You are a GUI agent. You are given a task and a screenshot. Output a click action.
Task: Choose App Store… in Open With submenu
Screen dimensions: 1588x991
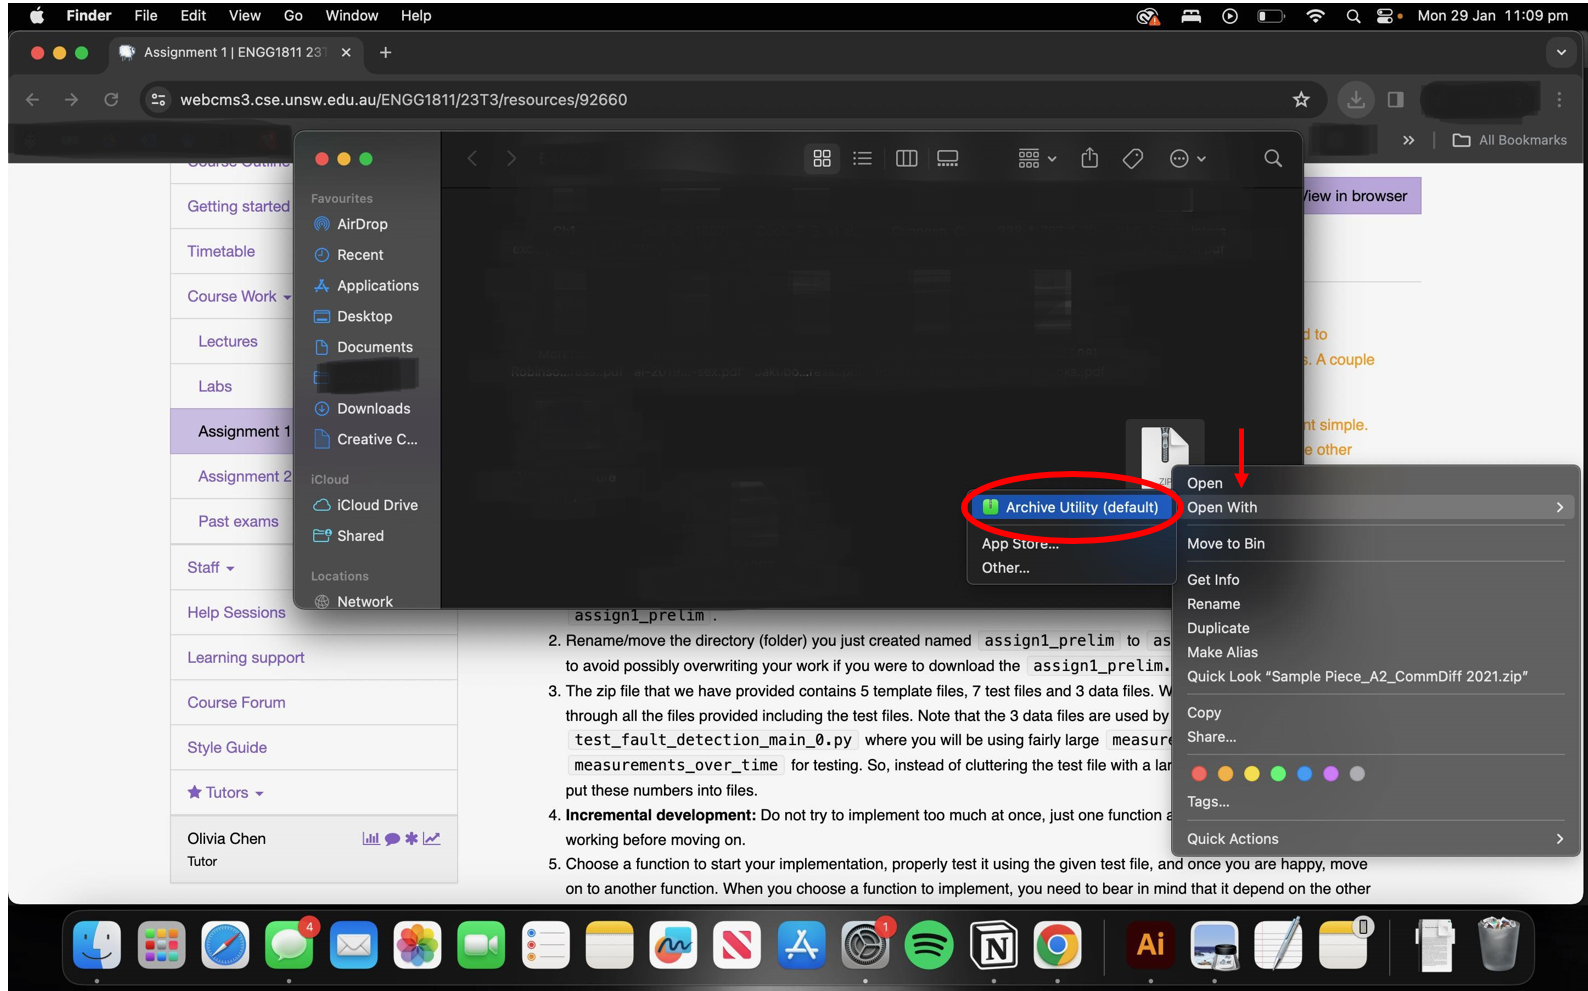[x=1020, y=543]
